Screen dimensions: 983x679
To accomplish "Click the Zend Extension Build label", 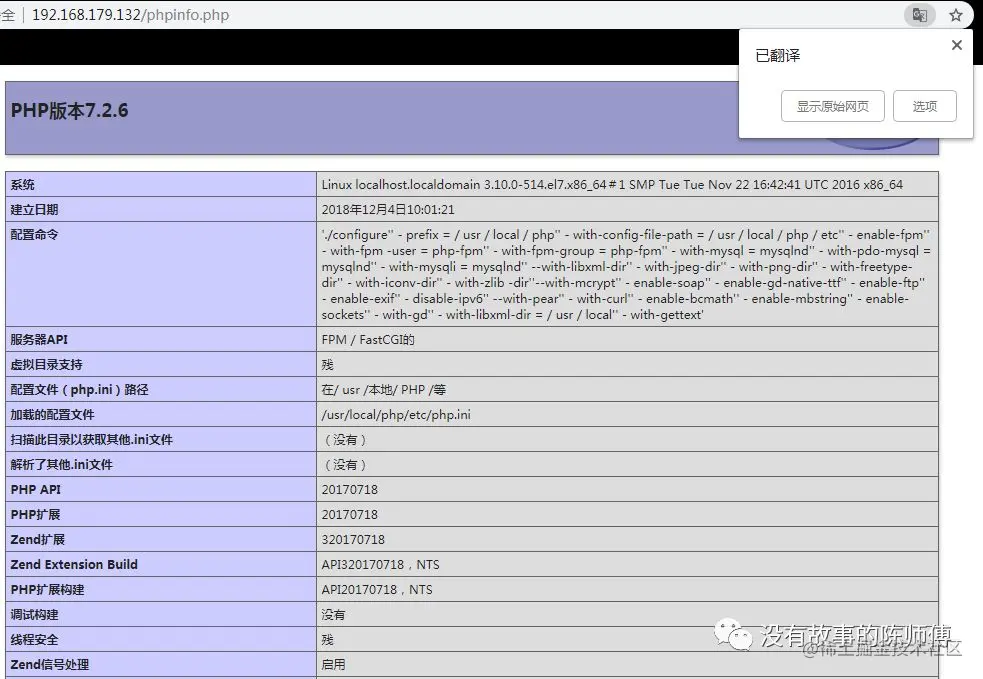I will point(74,564).
